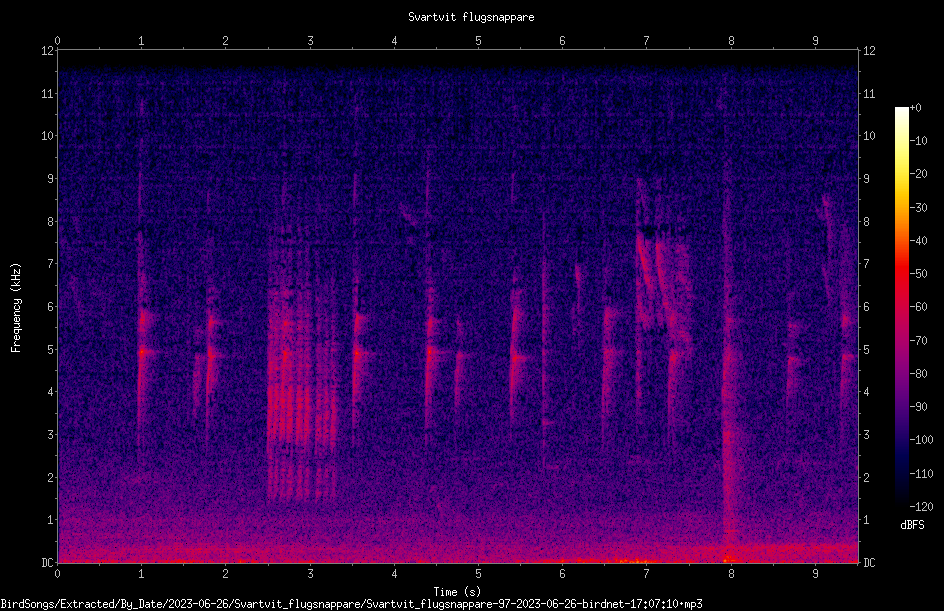
Task: Click the 'DC' label on right frequency axis
Action: (x=869, y=562)
